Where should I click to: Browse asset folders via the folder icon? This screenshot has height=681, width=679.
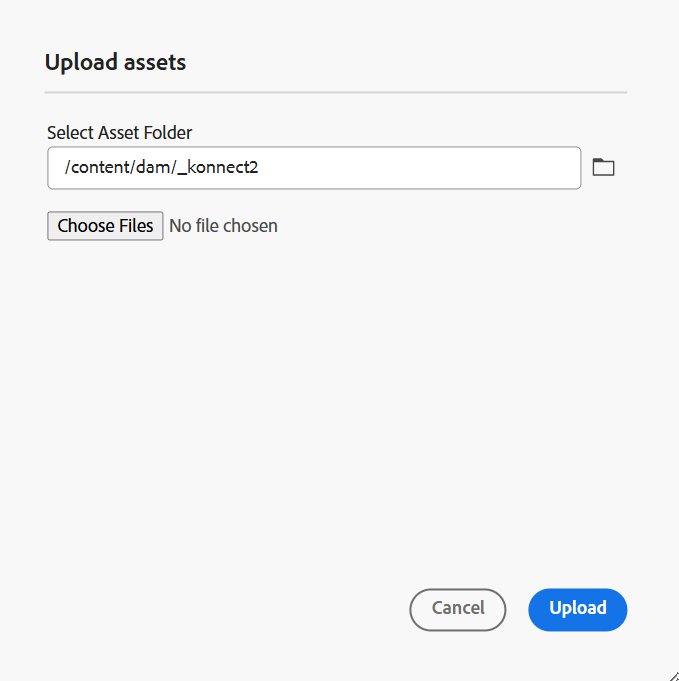click(603, 167)
